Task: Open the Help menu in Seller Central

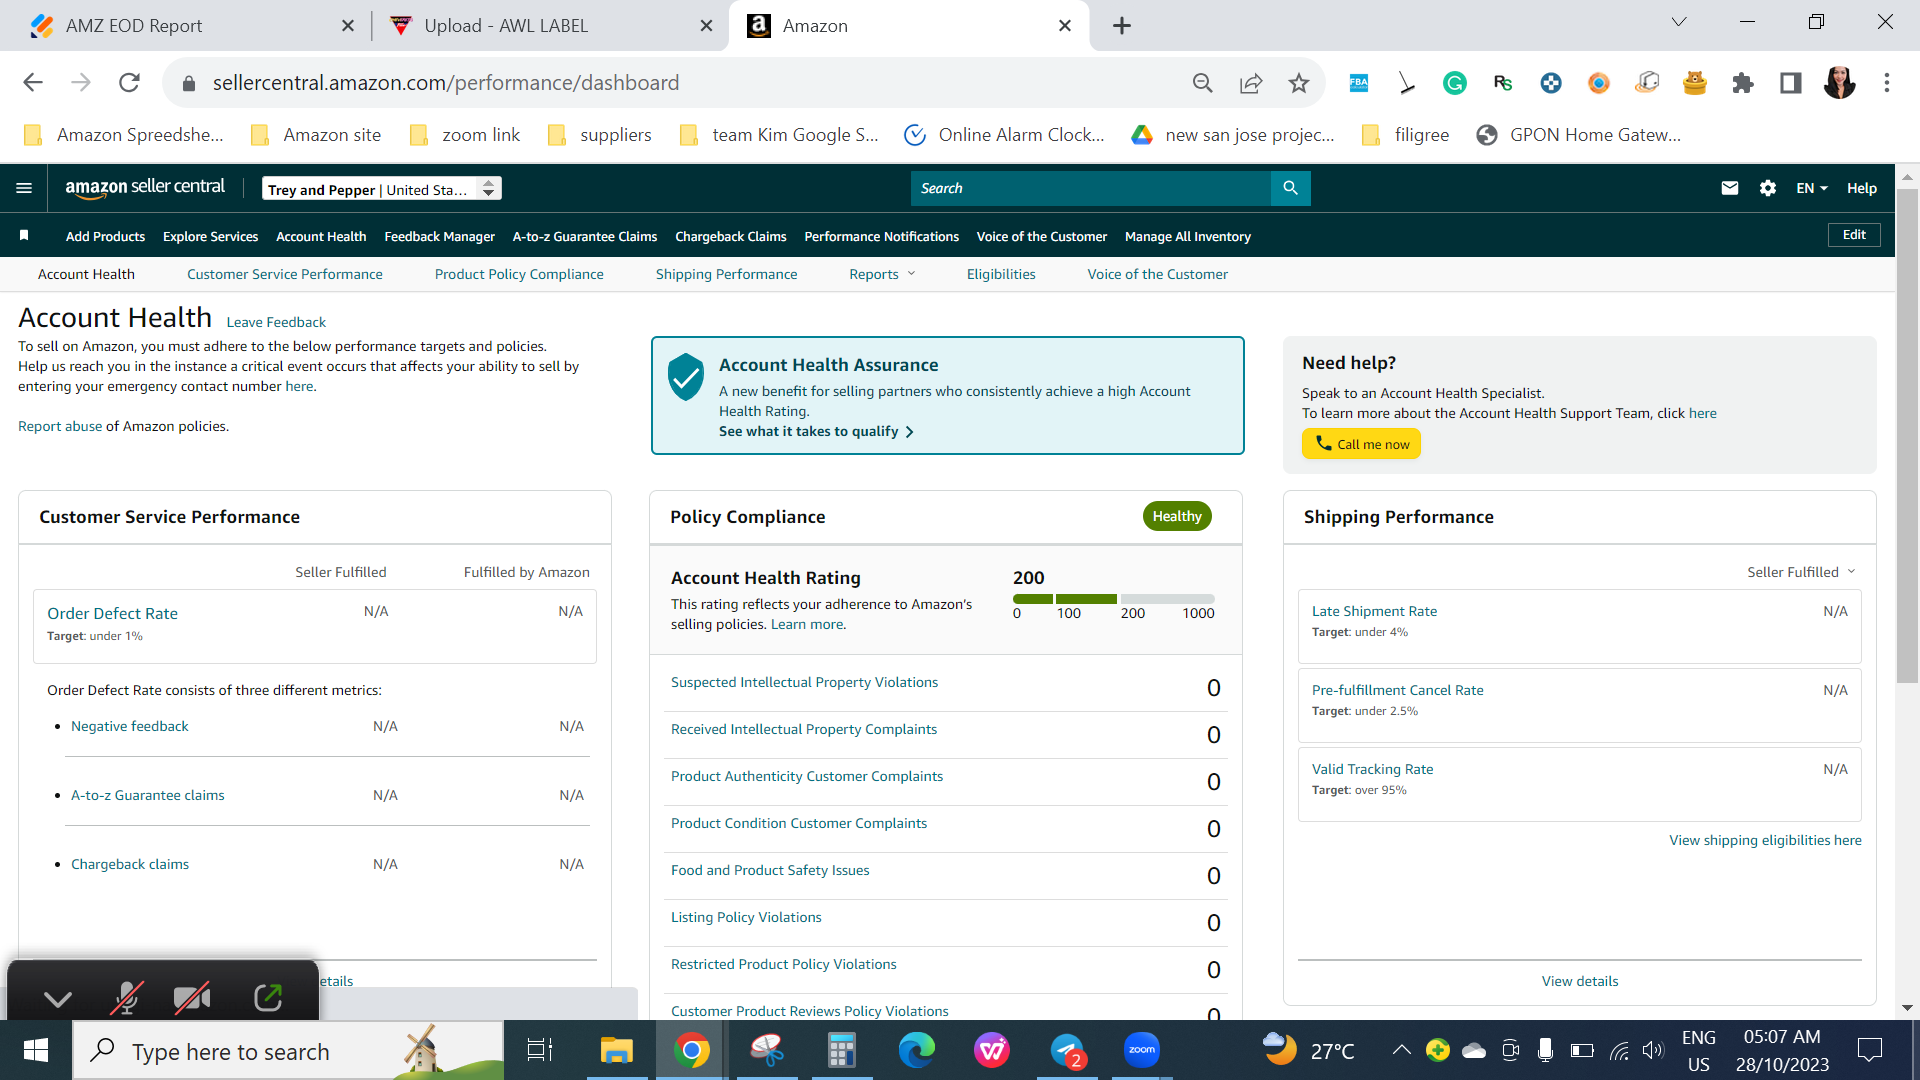Action: tap(1861, 188)
